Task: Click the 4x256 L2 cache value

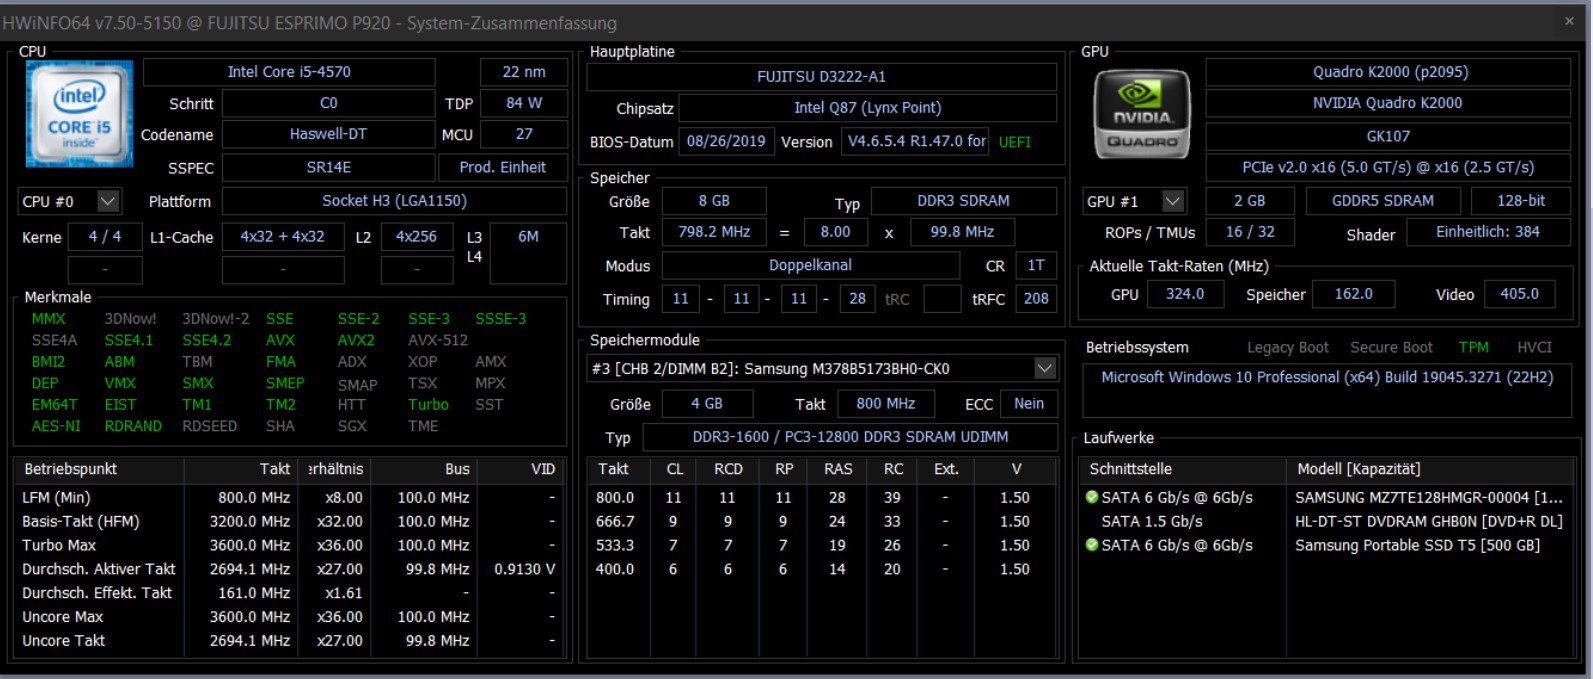Action: click(416, 237)
